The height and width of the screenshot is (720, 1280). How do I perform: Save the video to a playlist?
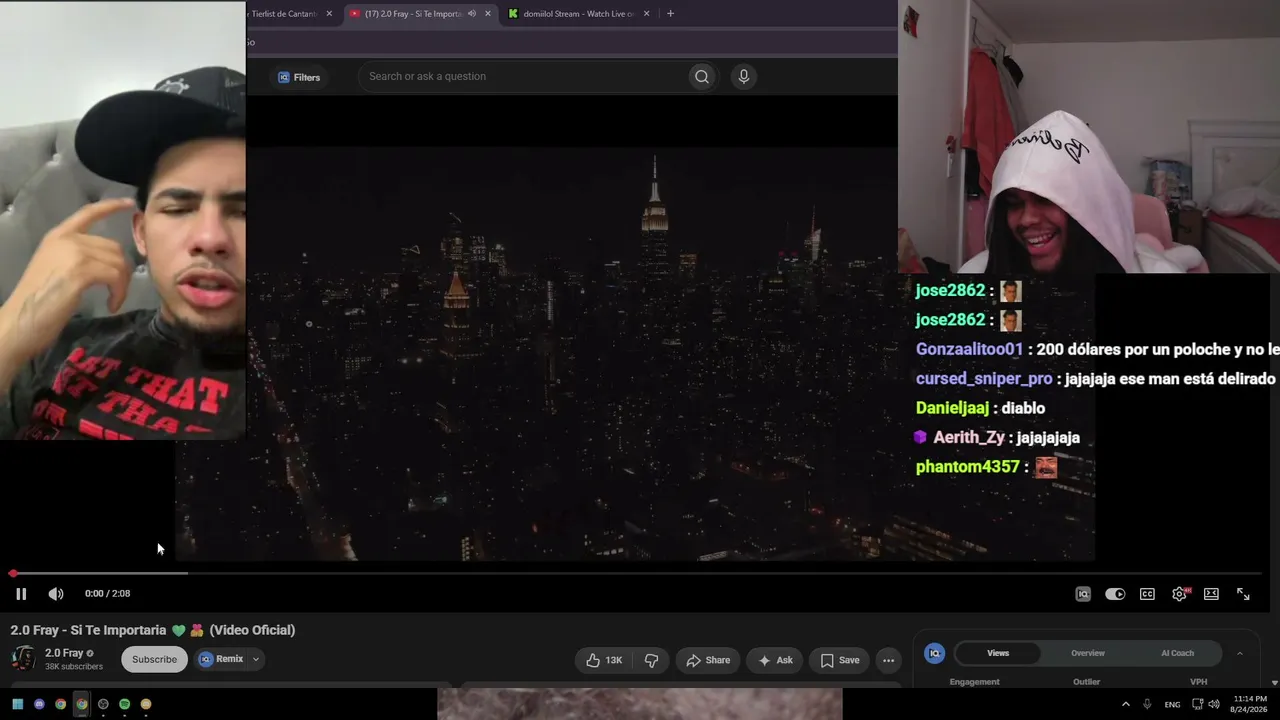[x=840, y=660]
